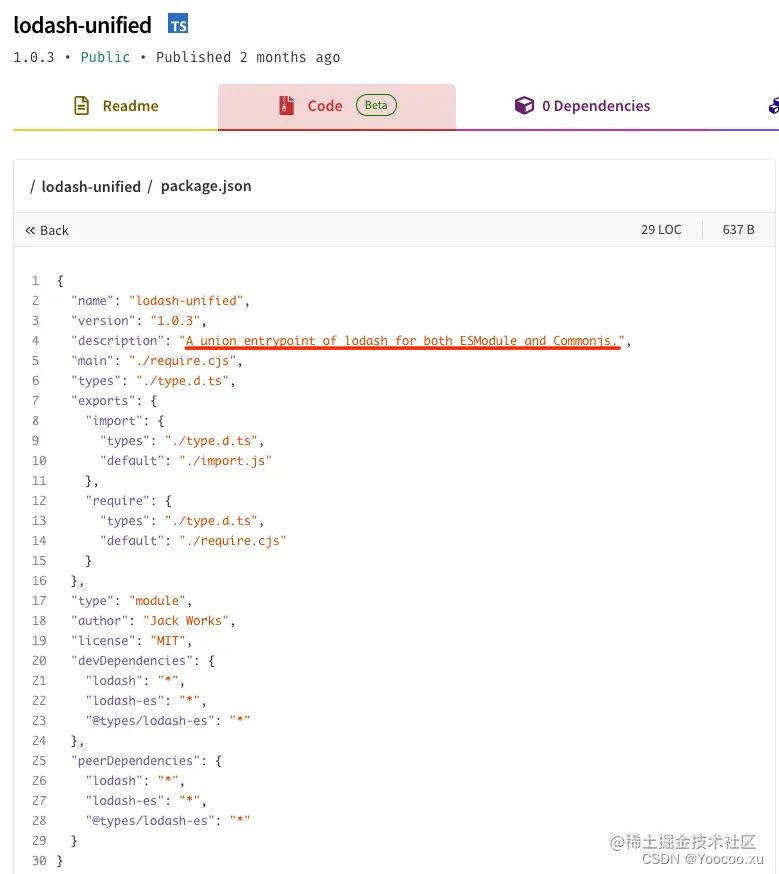Click the TypeScript TS badge icon
The width and height of the screenshot is (779, 874).
click(x=178, y=24)
